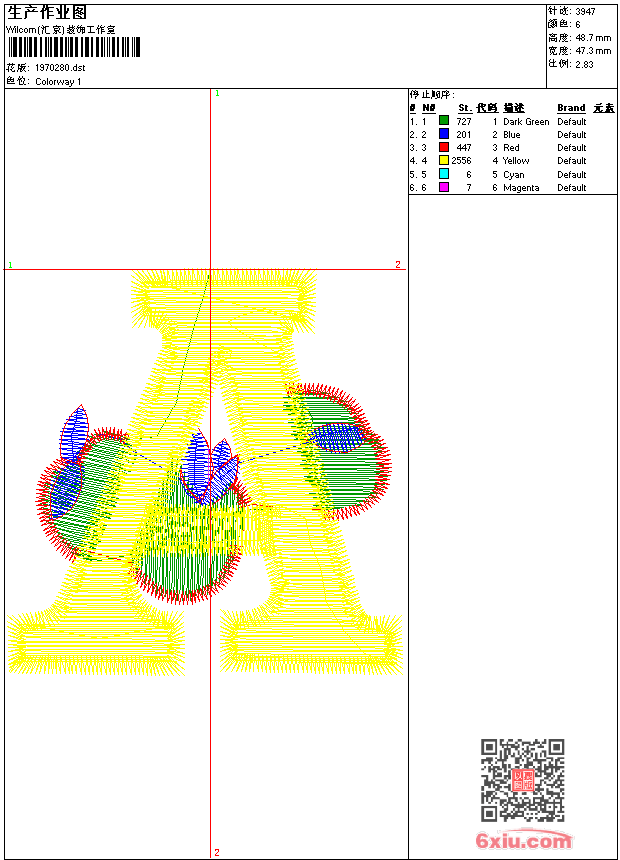Select the Dark Green description text
Screen dimensions: 620x860
coord(526,122)
